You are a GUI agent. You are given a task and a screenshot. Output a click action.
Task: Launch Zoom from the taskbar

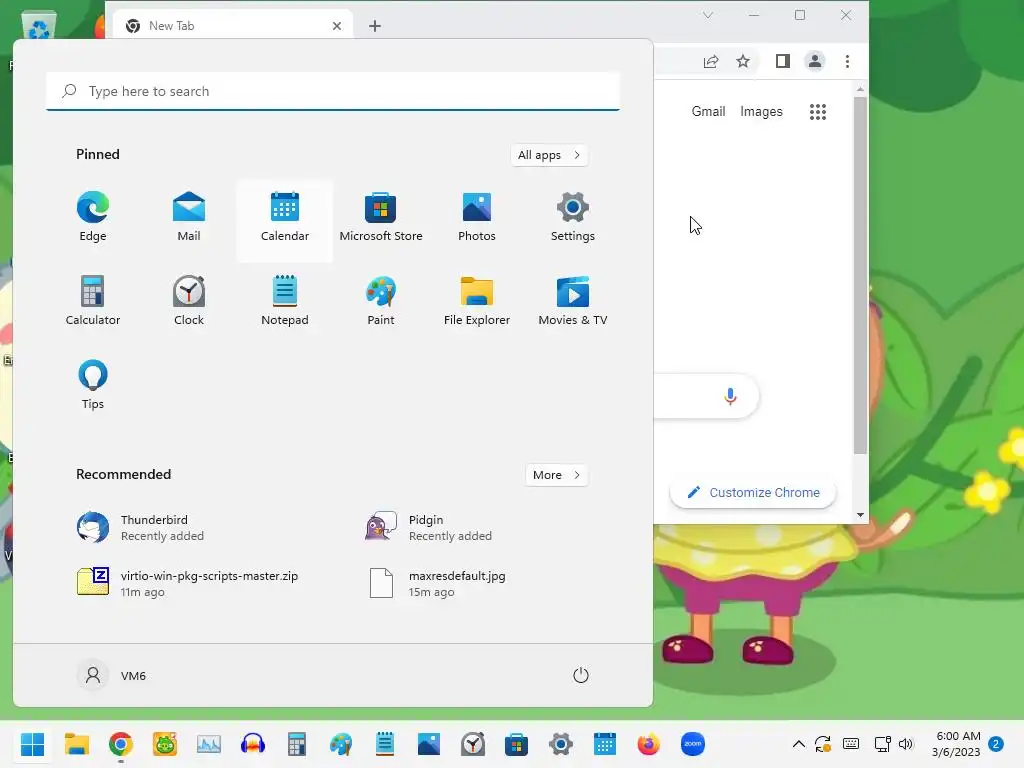(692, 744)
